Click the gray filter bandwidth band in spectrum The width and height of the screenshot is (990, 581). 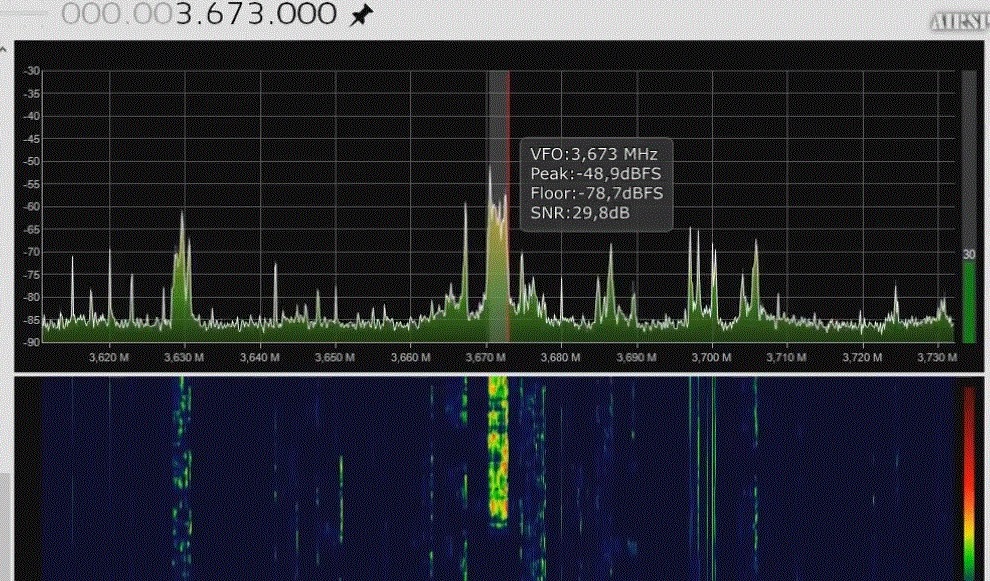pyautogui.click(x=498, y=206)
